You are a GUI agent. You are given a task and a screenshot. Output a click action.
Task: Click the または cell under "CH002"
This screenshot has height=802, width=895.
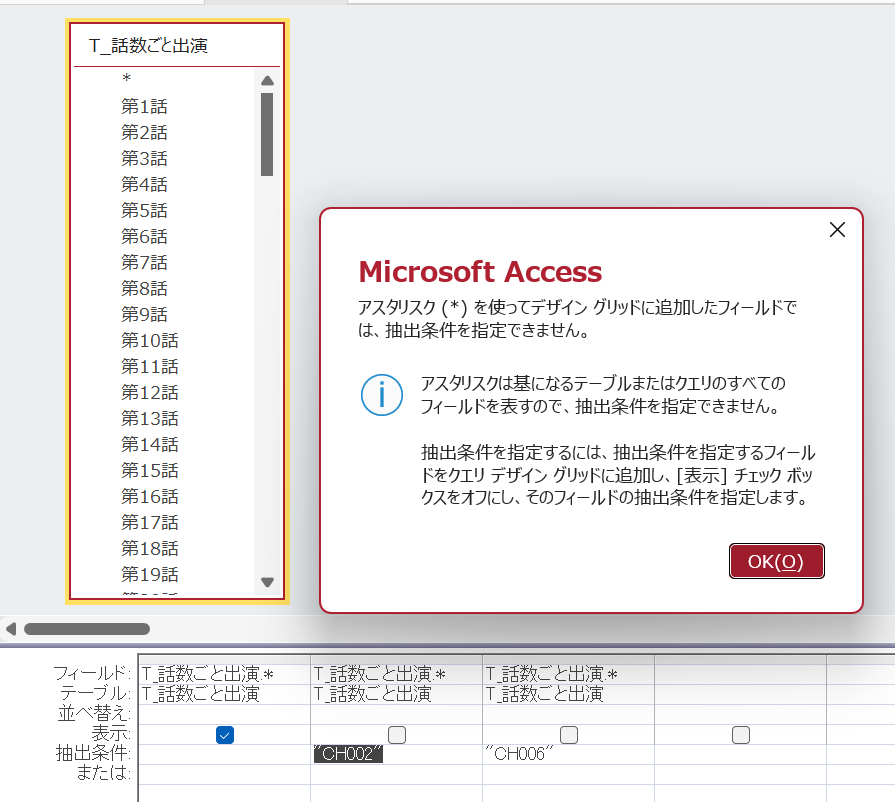pyautogui.click(x=397, y=773)
